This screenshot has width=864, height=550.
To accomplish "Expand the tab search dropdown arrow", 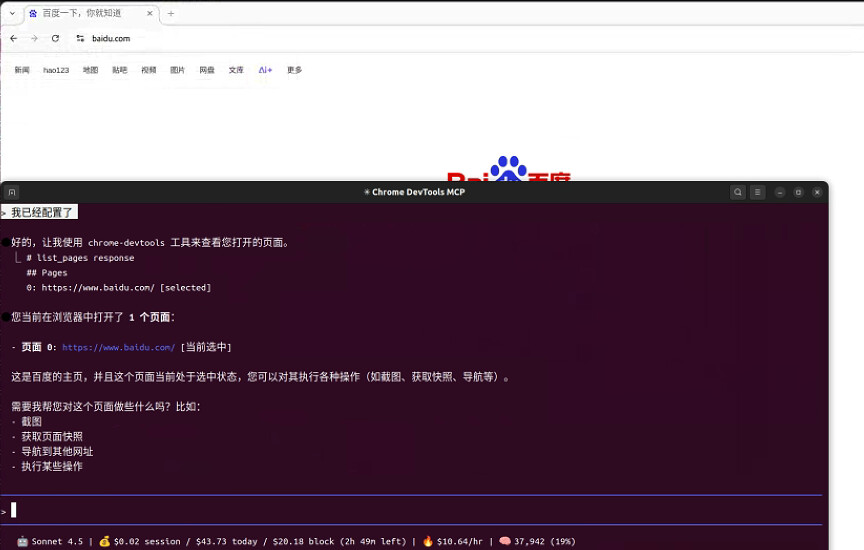I will tap(12, 13).
